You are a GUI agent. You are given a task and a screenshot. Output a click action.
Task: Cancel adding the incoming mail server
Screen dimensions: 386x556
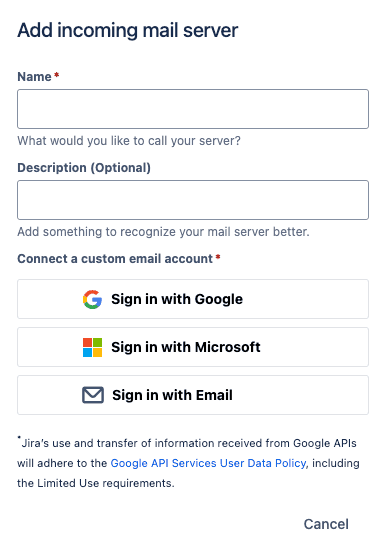[x=326, y=524]
